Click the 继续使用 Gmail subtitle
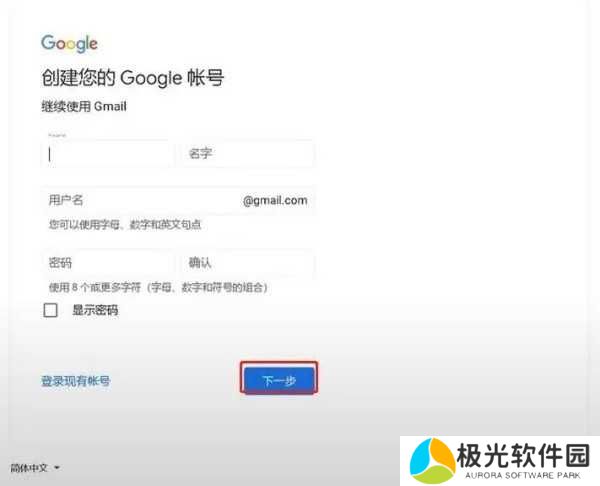The image size is (600, 486). [x=84, y=106]
